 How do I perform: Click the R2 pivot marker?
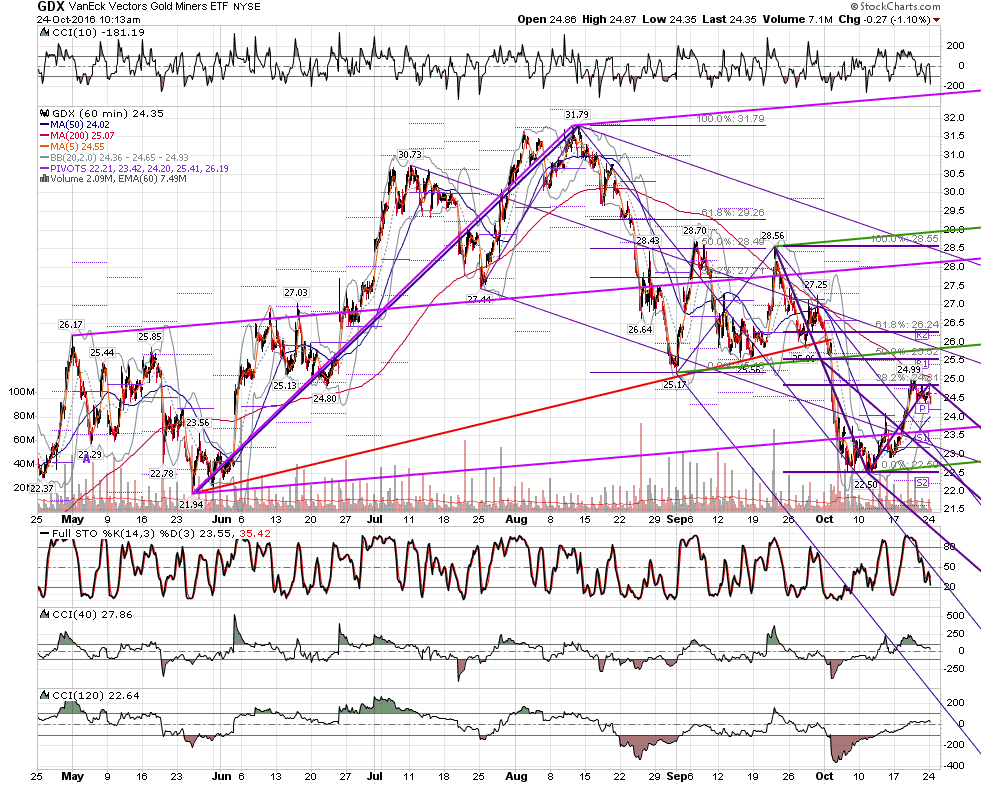[x=922, y=336]
